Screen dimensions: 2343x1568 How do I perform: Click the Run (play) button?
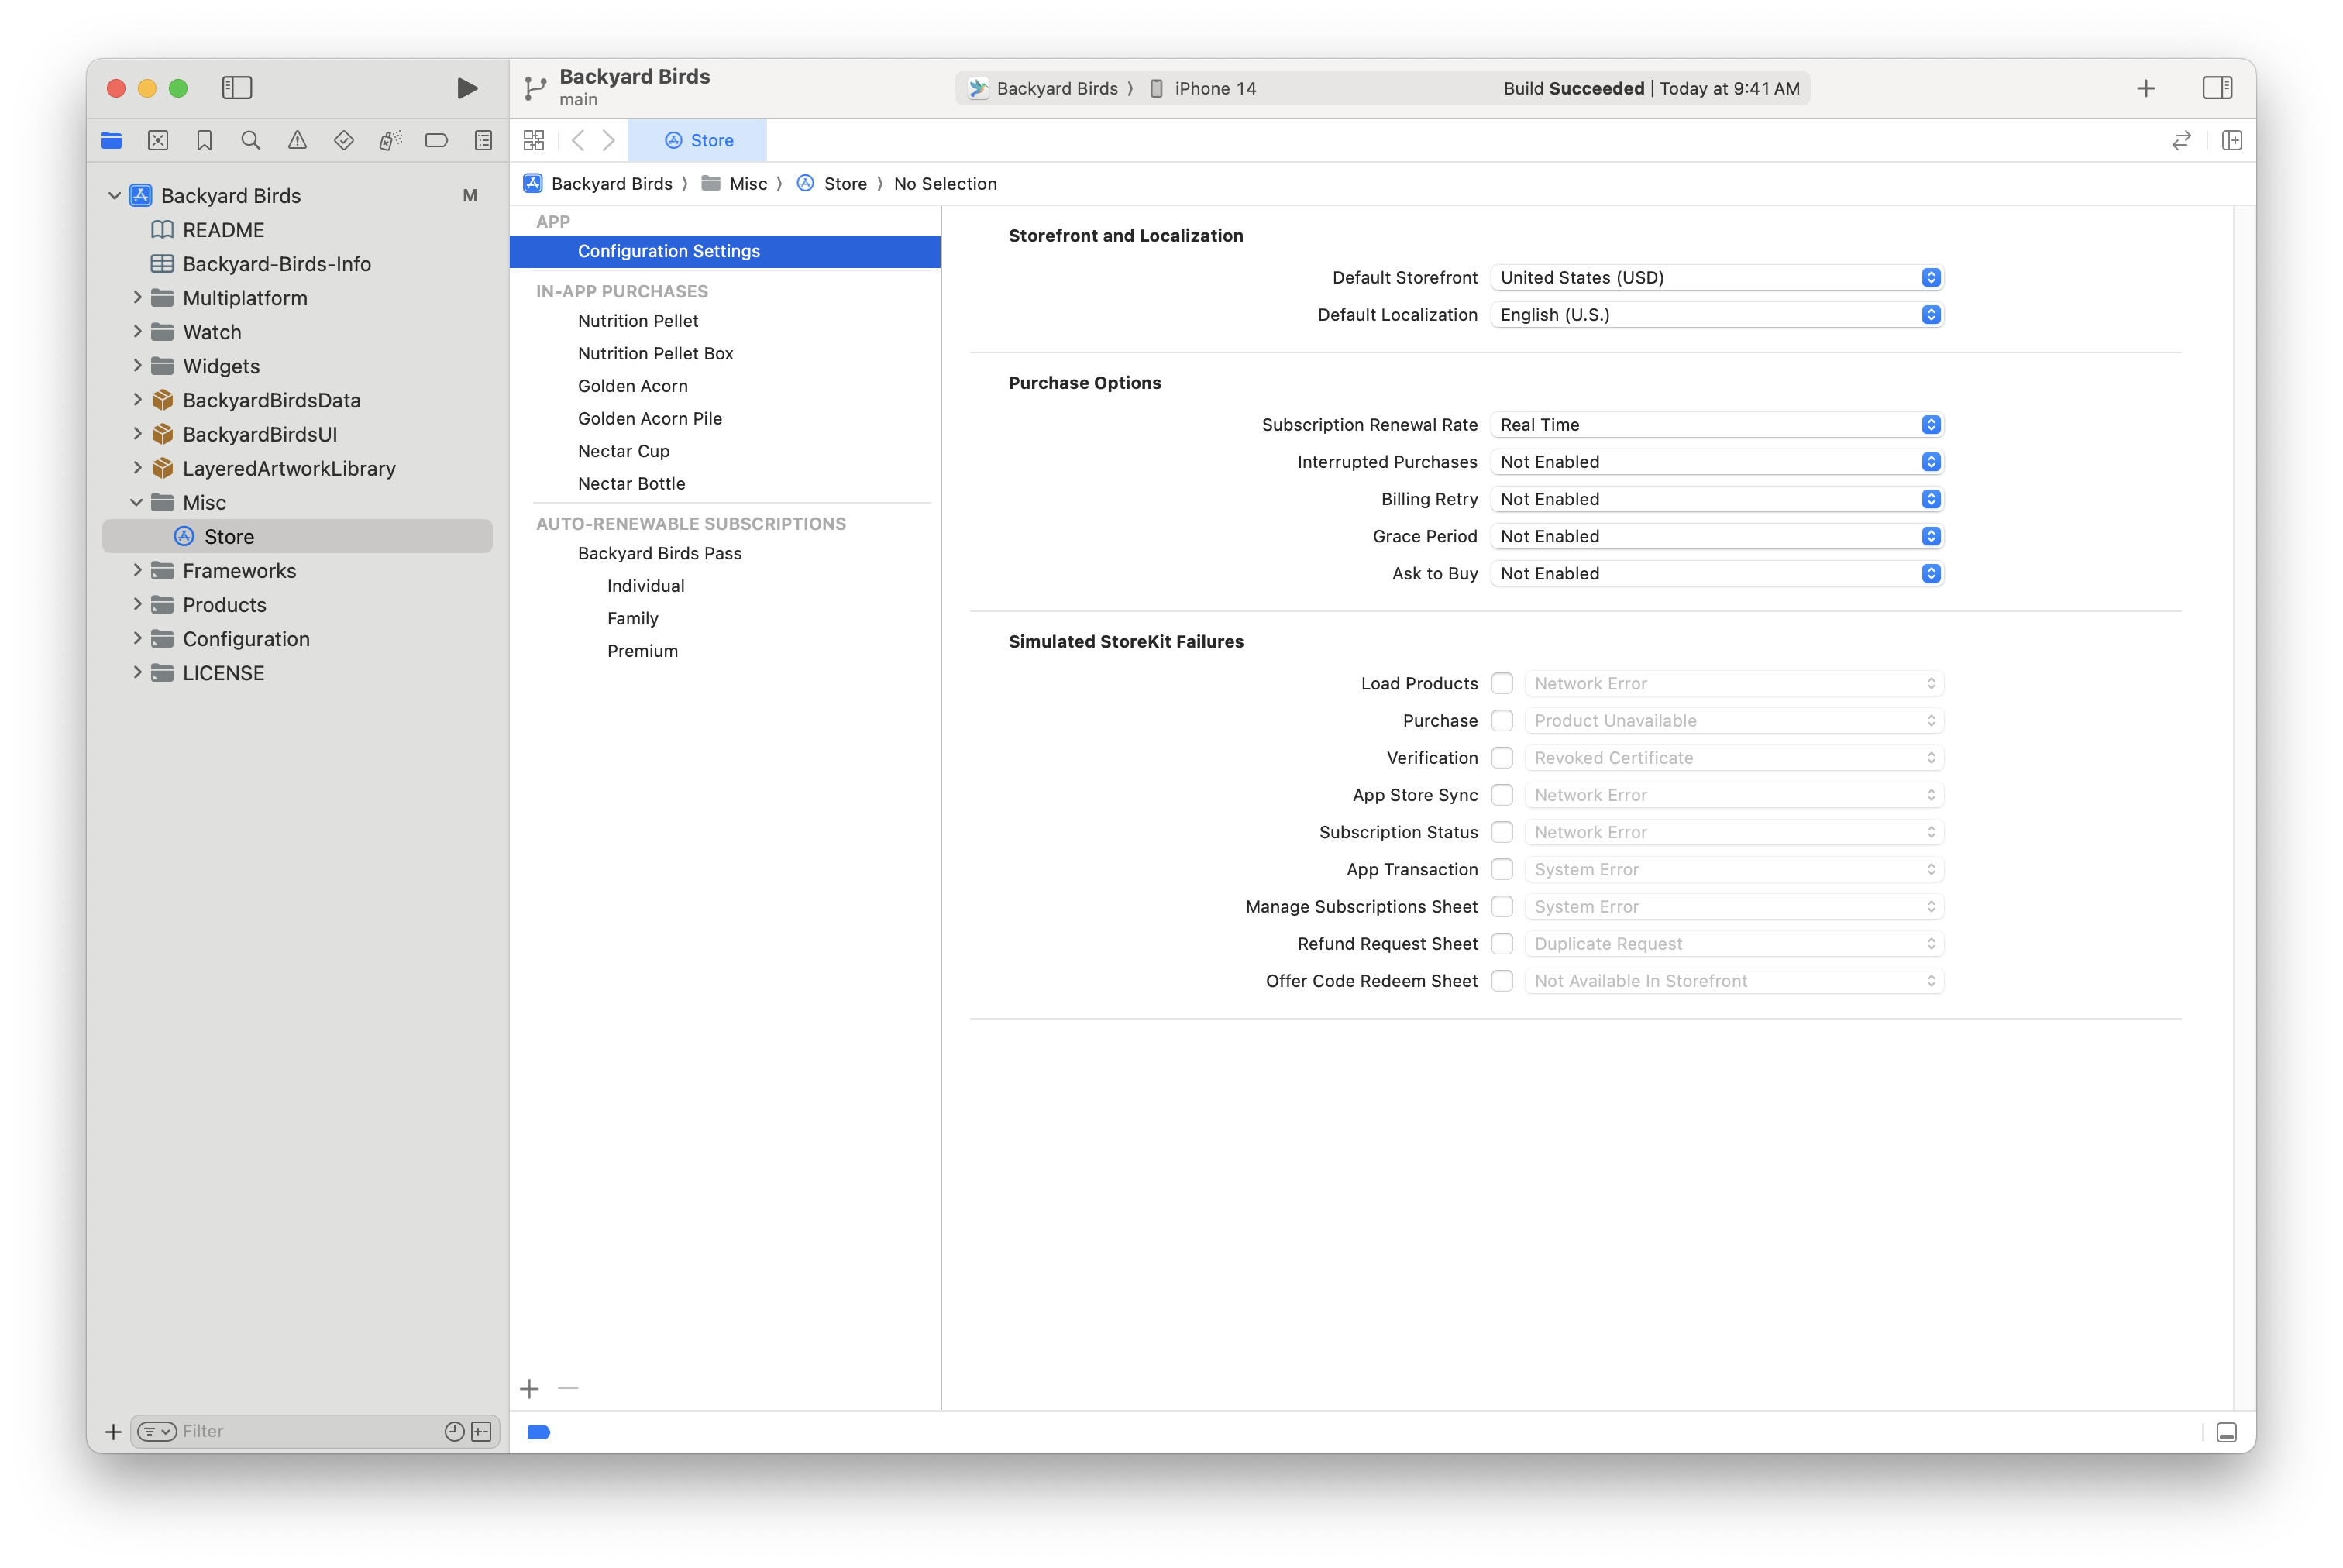(x=466, y=88)
